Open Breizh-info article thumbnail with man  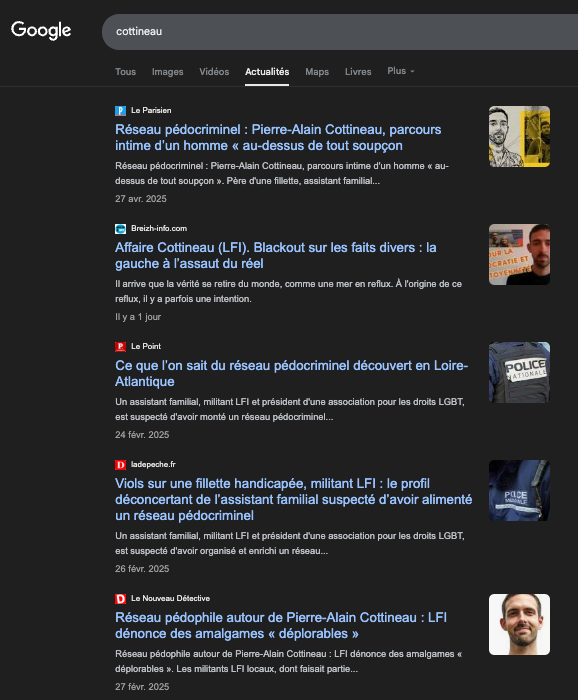[x=519, y=254]
